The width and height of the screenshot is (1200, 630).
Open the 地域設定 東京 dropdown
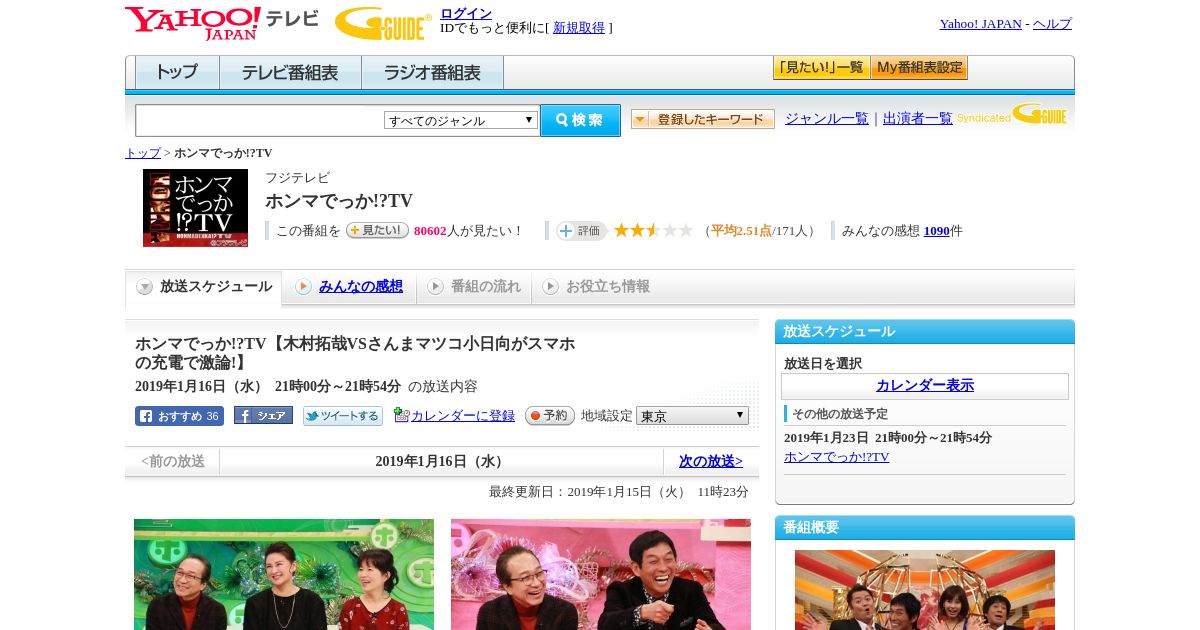(x=692, y=415)
